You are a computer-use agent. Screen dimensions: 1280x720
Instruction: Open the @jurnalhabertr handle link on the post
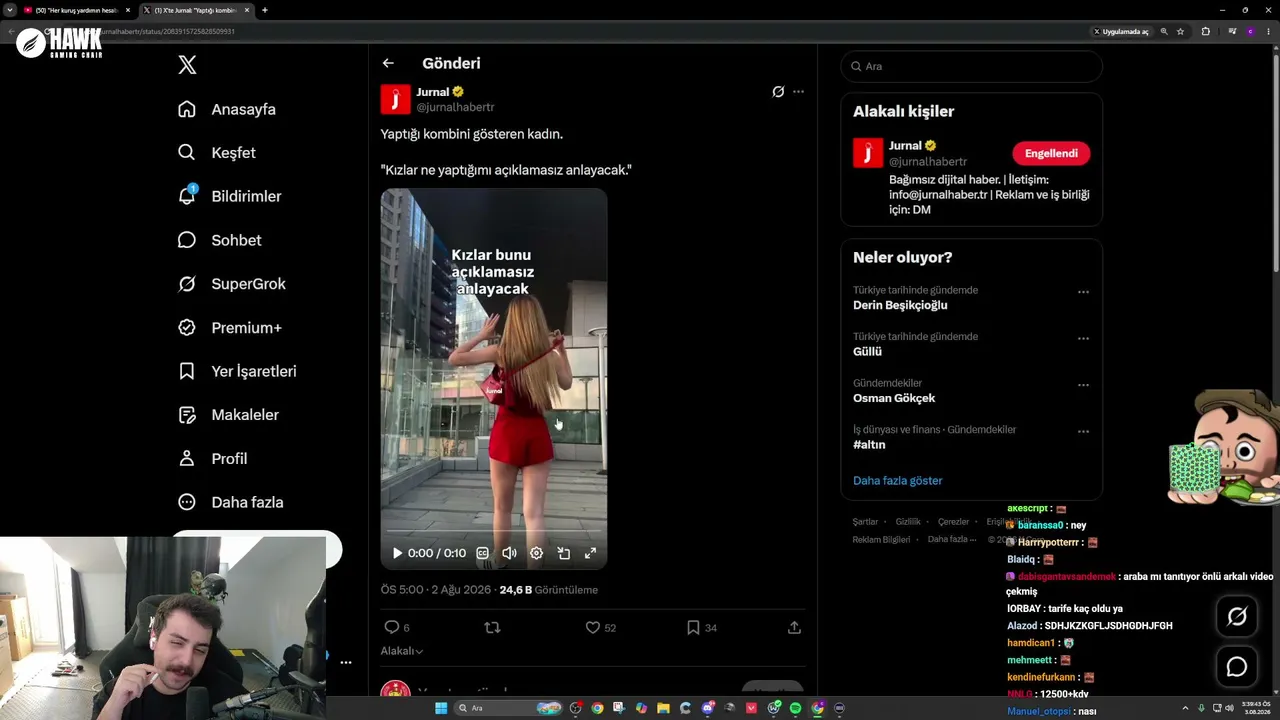pos(455,107)
